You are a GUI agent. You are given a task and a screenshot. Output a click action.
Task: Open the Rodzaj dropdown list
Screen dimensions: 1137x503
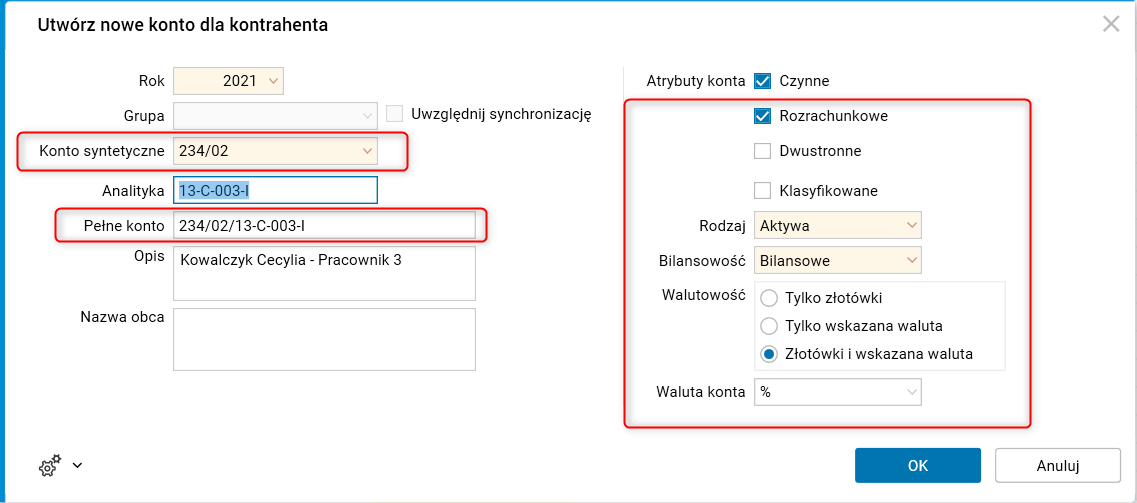[910, 226]
